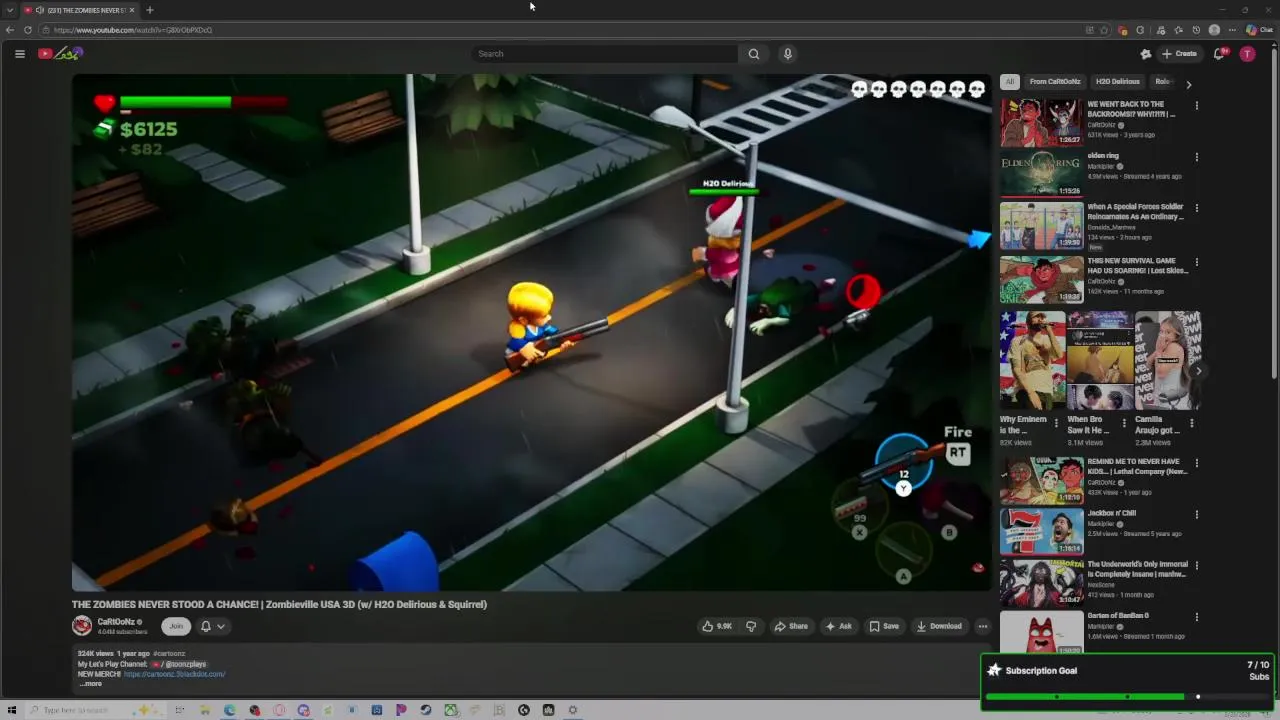Open the Windows Start menu
The width and height of the screenshot is (1280, 720).
pos(11,710)
